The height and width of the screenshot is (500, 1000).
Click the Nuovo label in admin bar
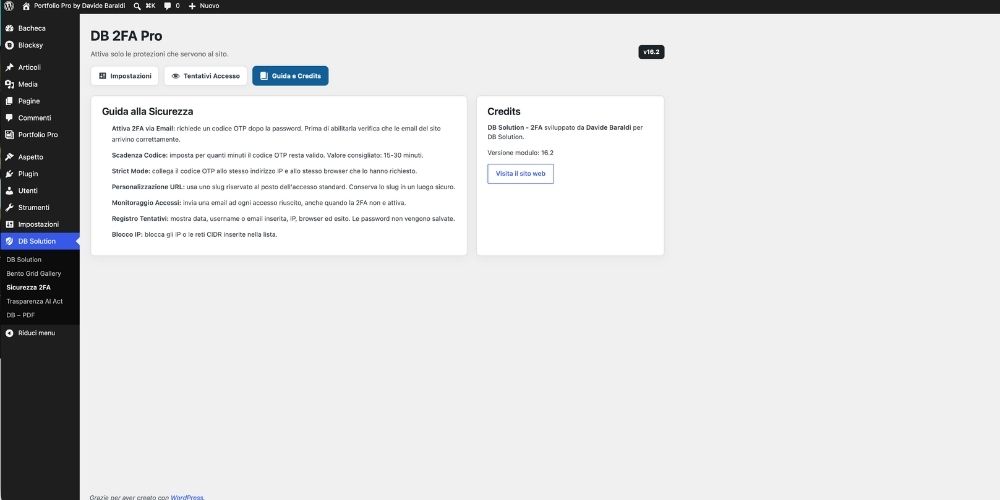coord(209,6)
